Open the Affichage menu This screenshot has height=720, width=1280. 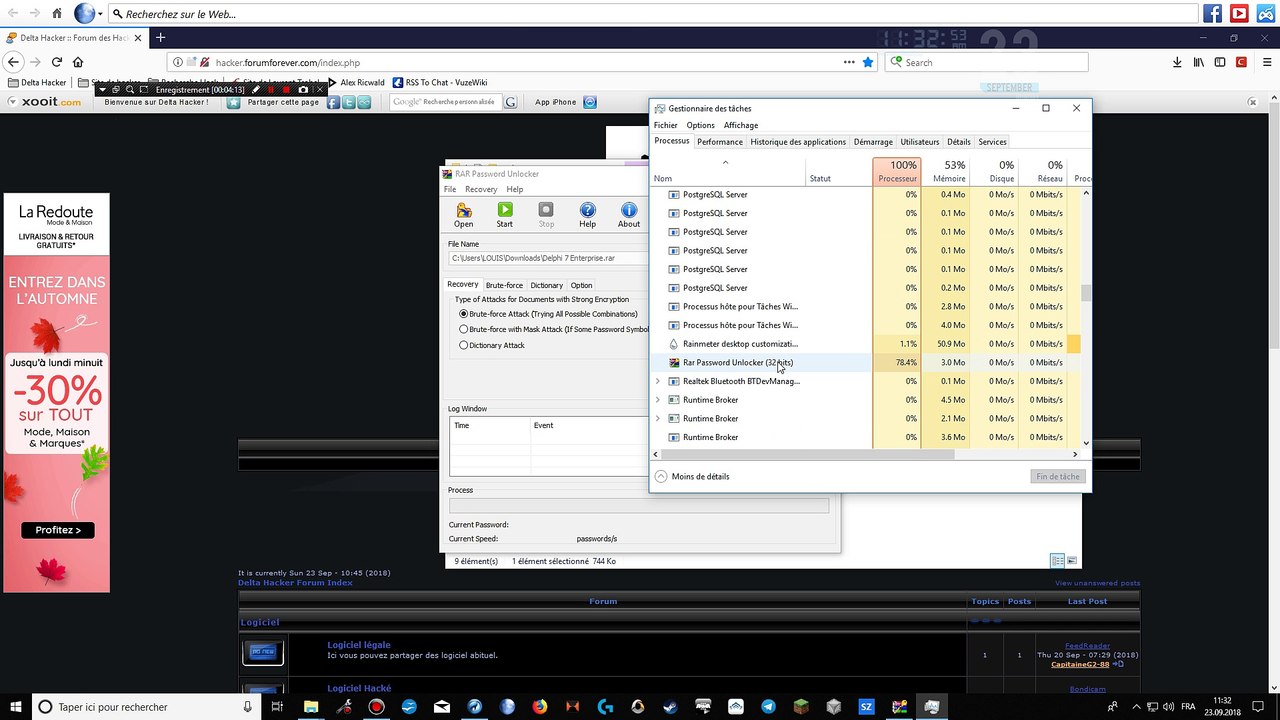pos(741,125)
